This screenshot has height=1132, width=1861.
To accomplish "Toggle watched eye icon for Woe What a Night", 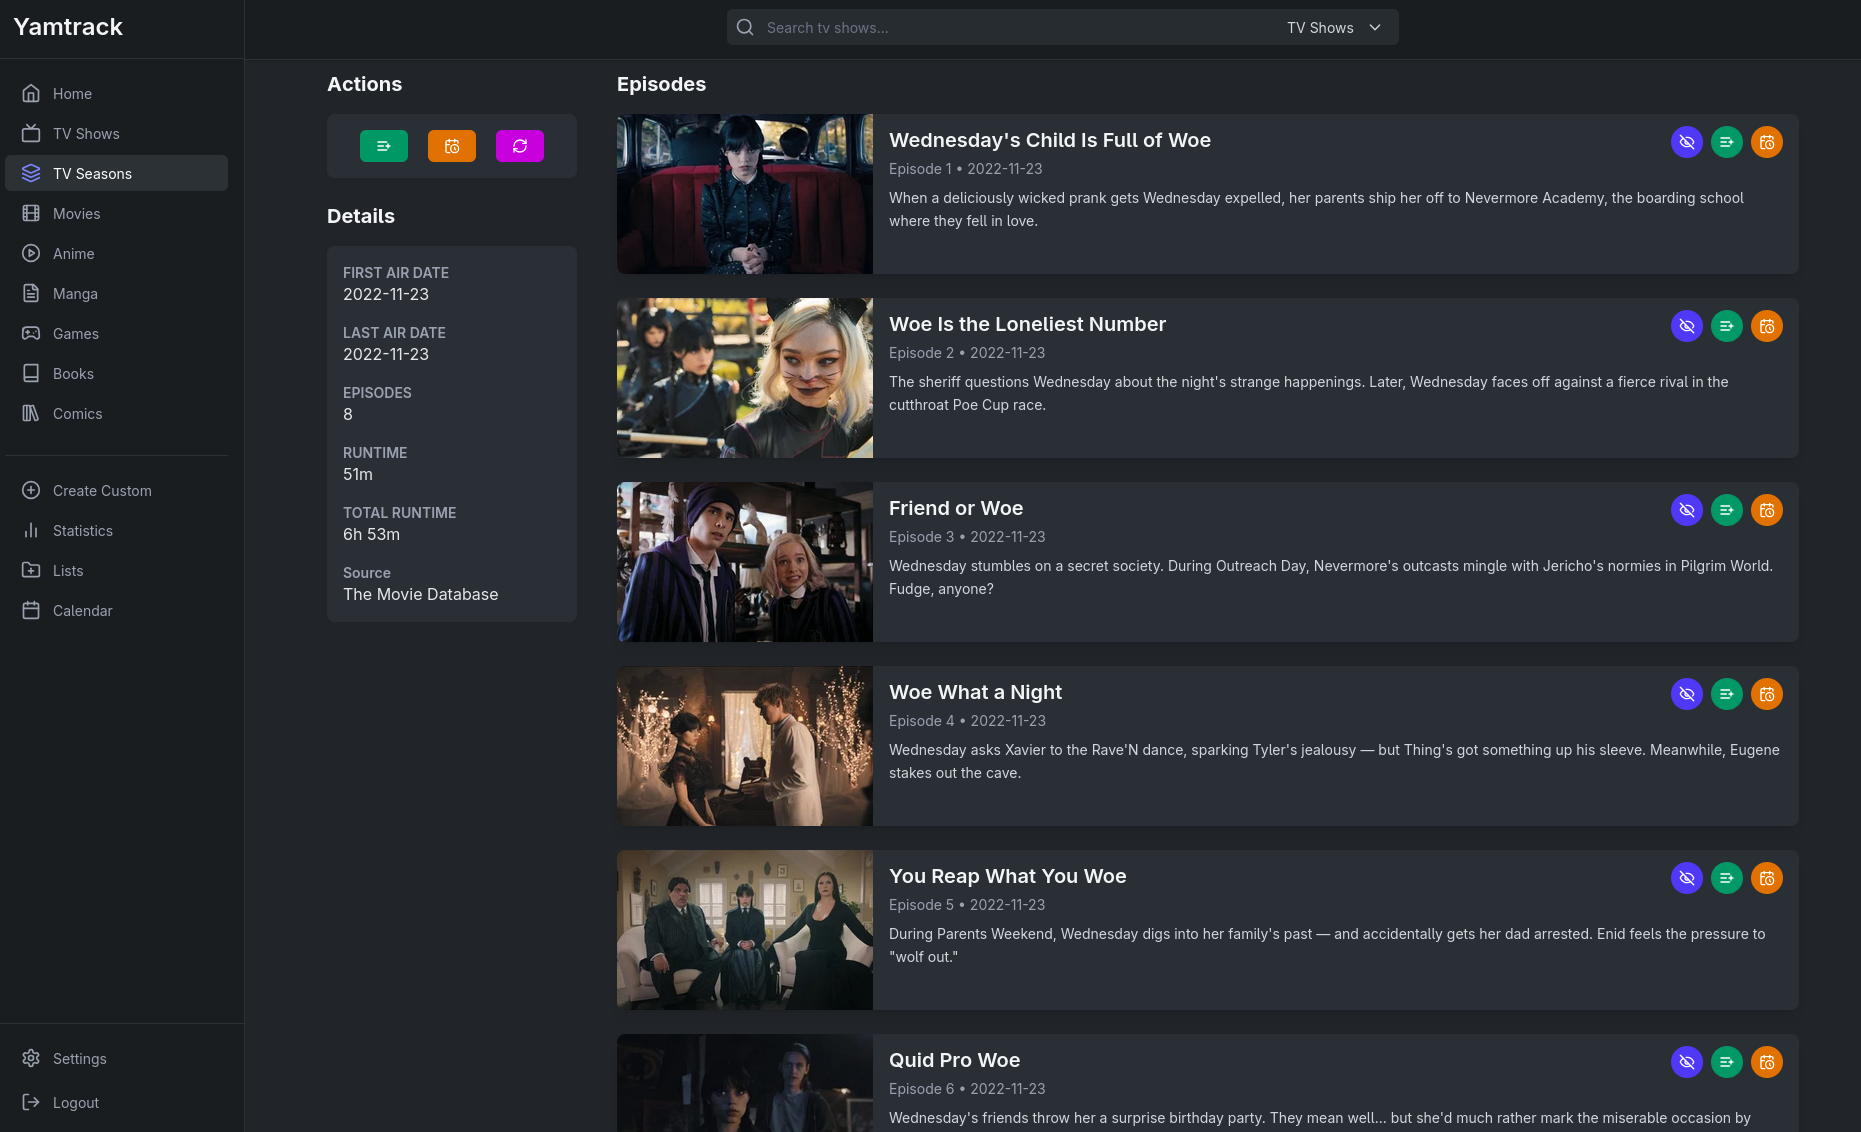I will [1686, 694].
